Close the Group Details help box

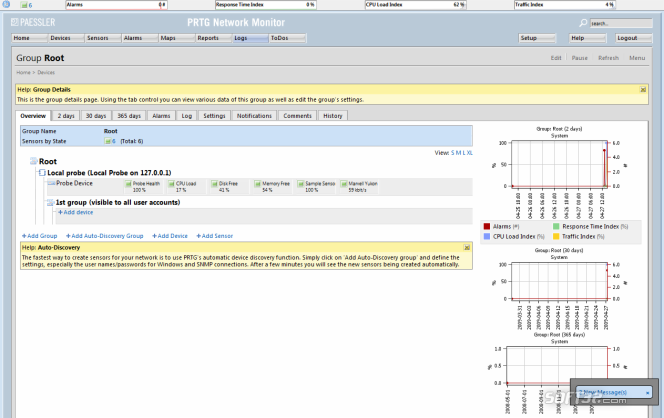[643, 90]
